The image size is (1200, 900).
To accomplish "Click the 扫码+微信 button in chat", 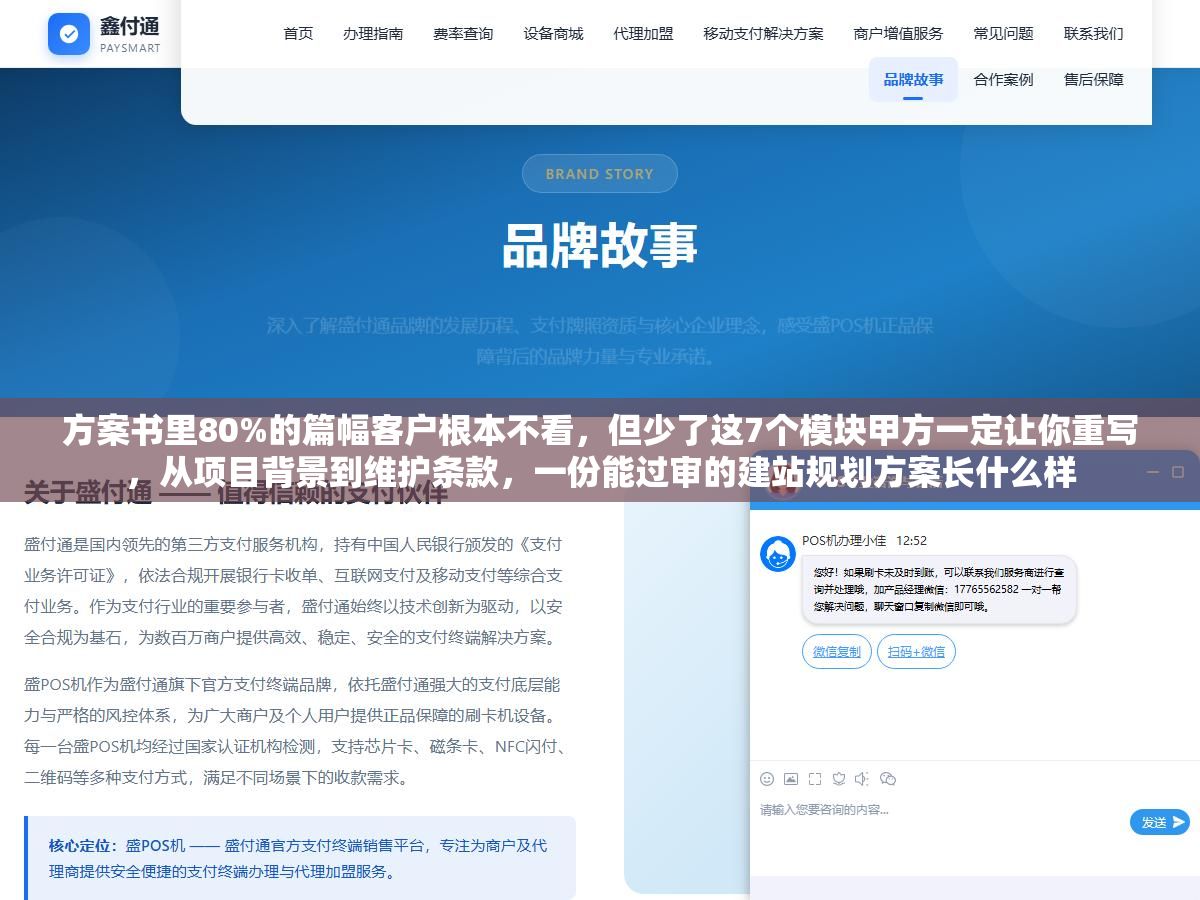I will tap(916, 652).
